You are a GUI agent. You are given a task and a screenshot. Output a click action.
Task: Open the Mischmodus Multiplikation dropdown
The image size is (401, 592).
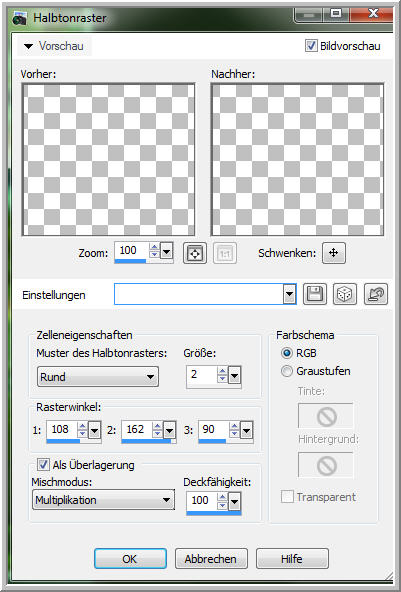tap(103, 500)
